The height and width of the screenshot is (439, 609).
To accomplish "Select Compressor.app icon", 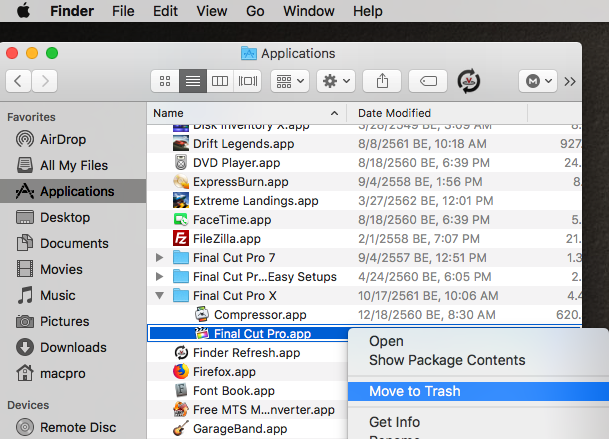I will tap(202, 314).
